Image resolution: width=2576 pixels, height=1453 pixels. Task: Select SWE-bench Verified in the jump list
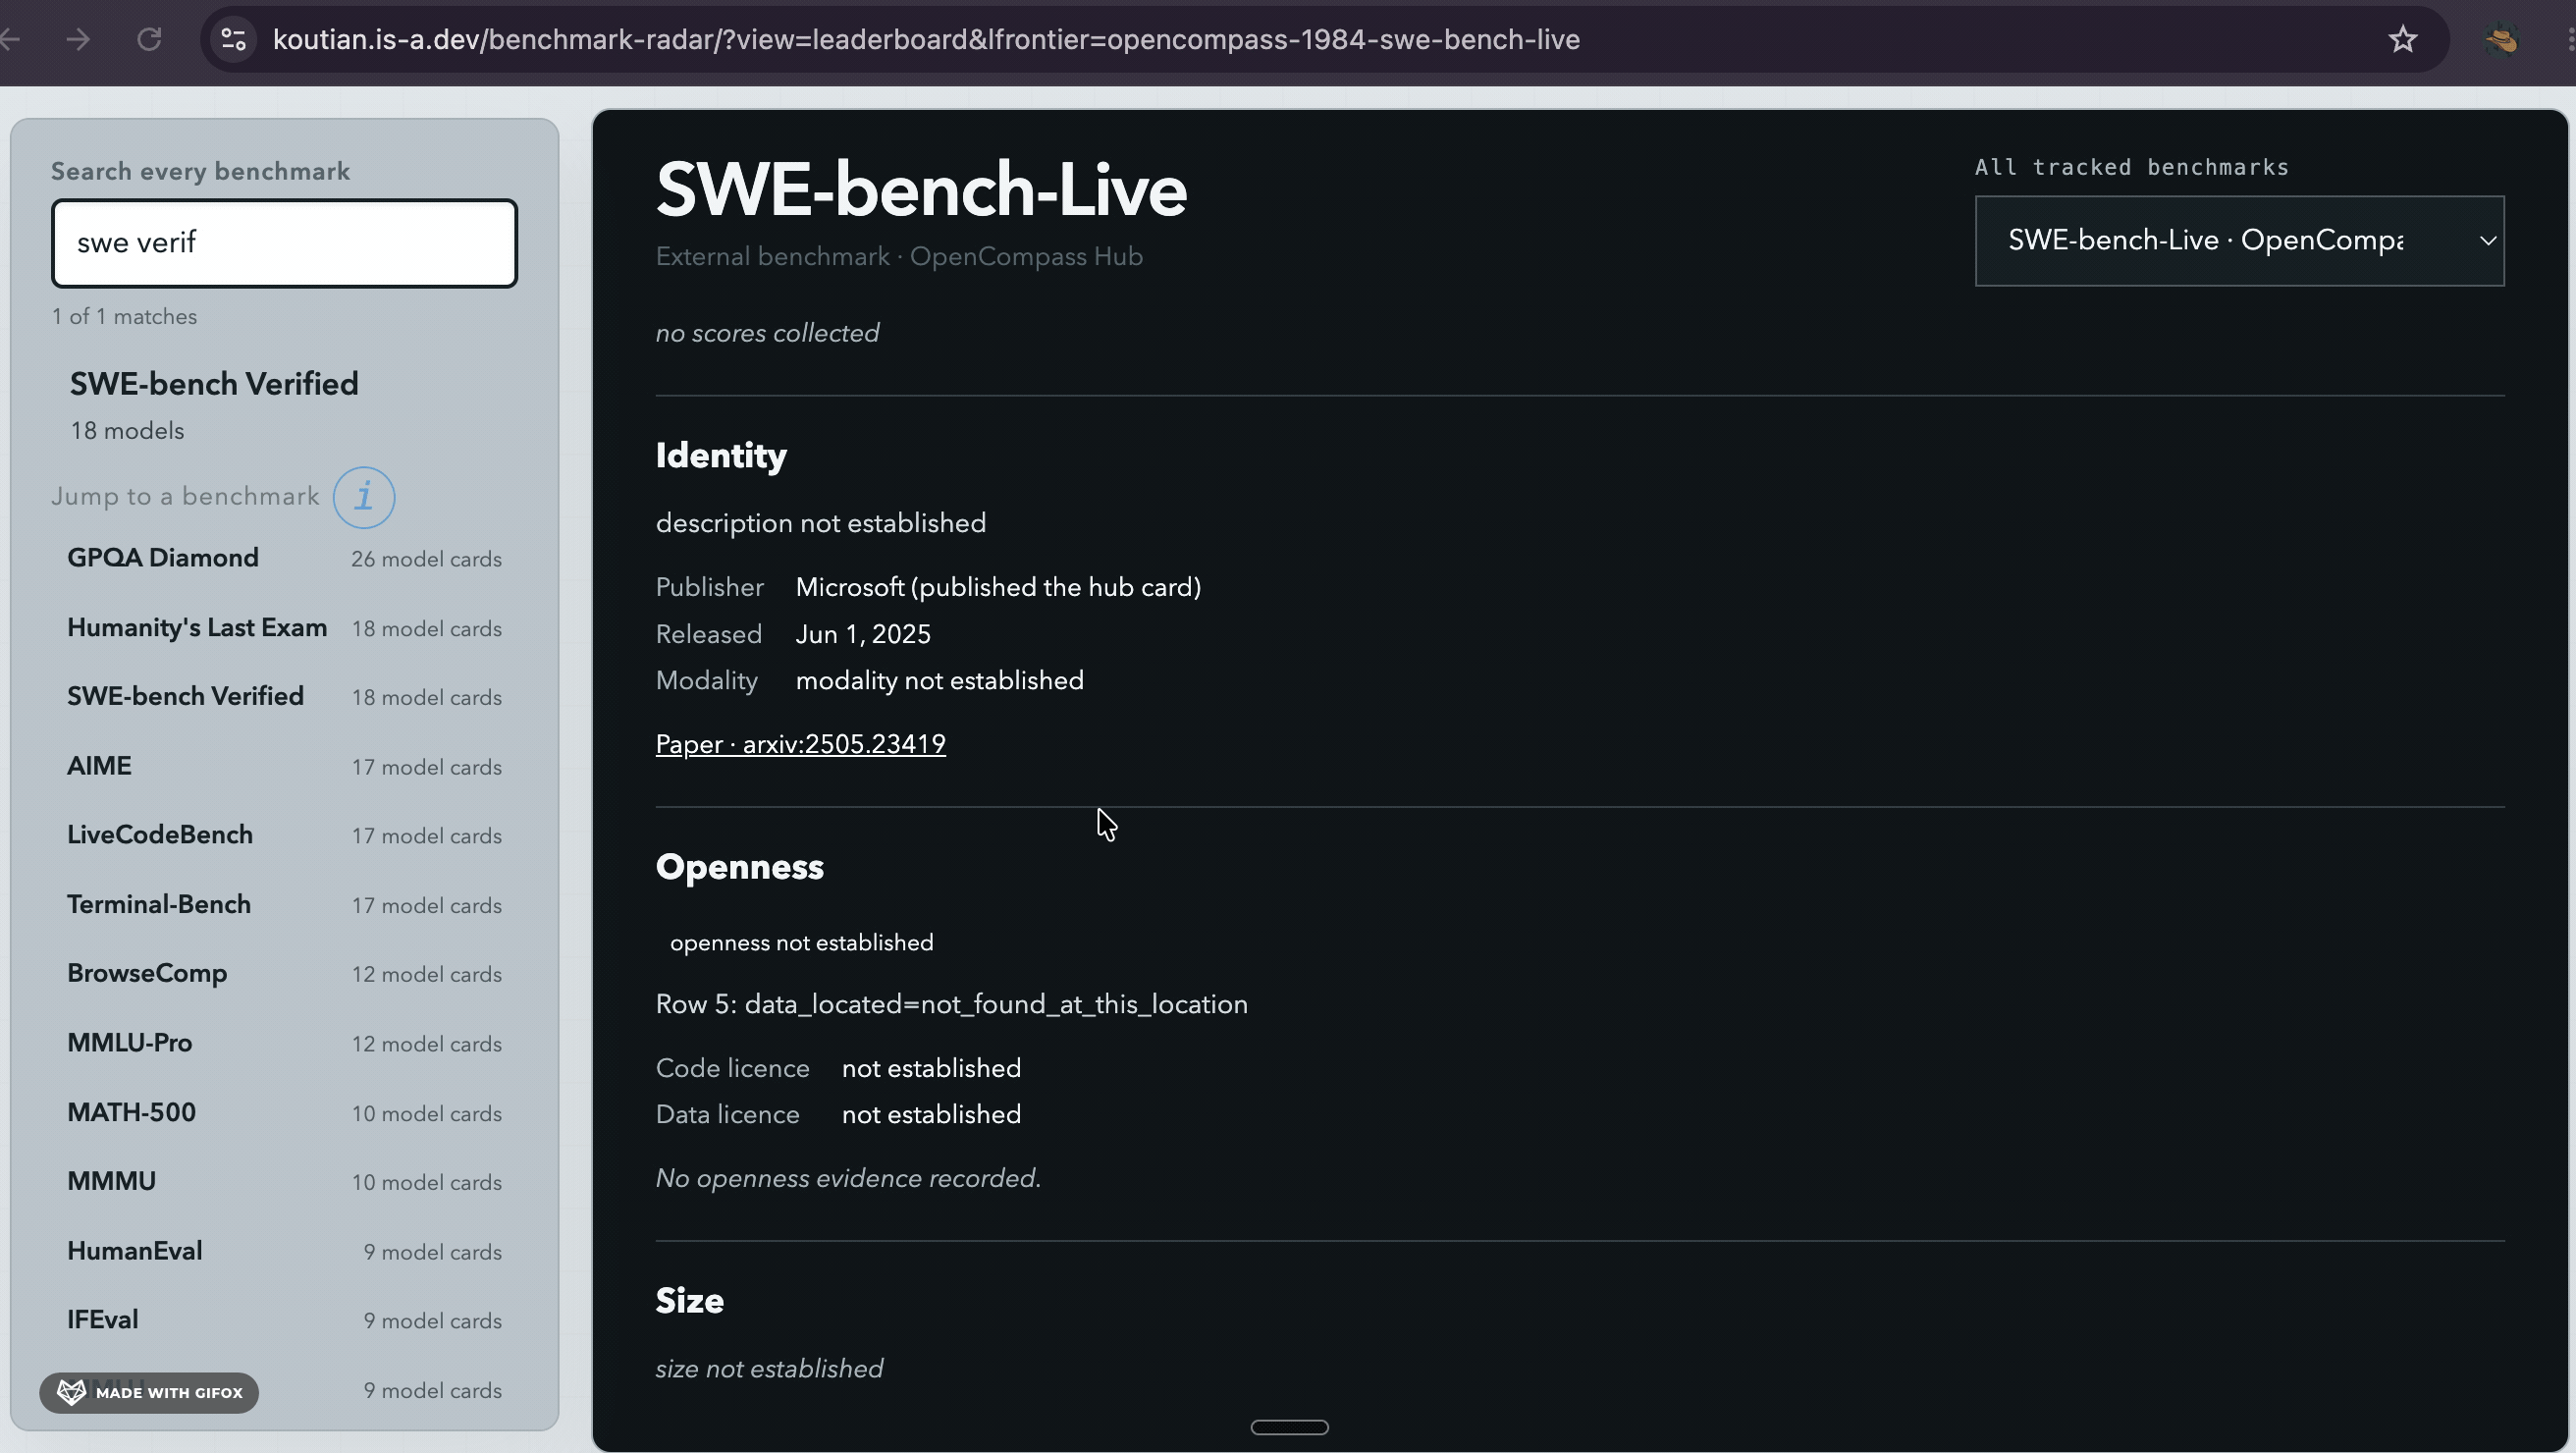284,697
